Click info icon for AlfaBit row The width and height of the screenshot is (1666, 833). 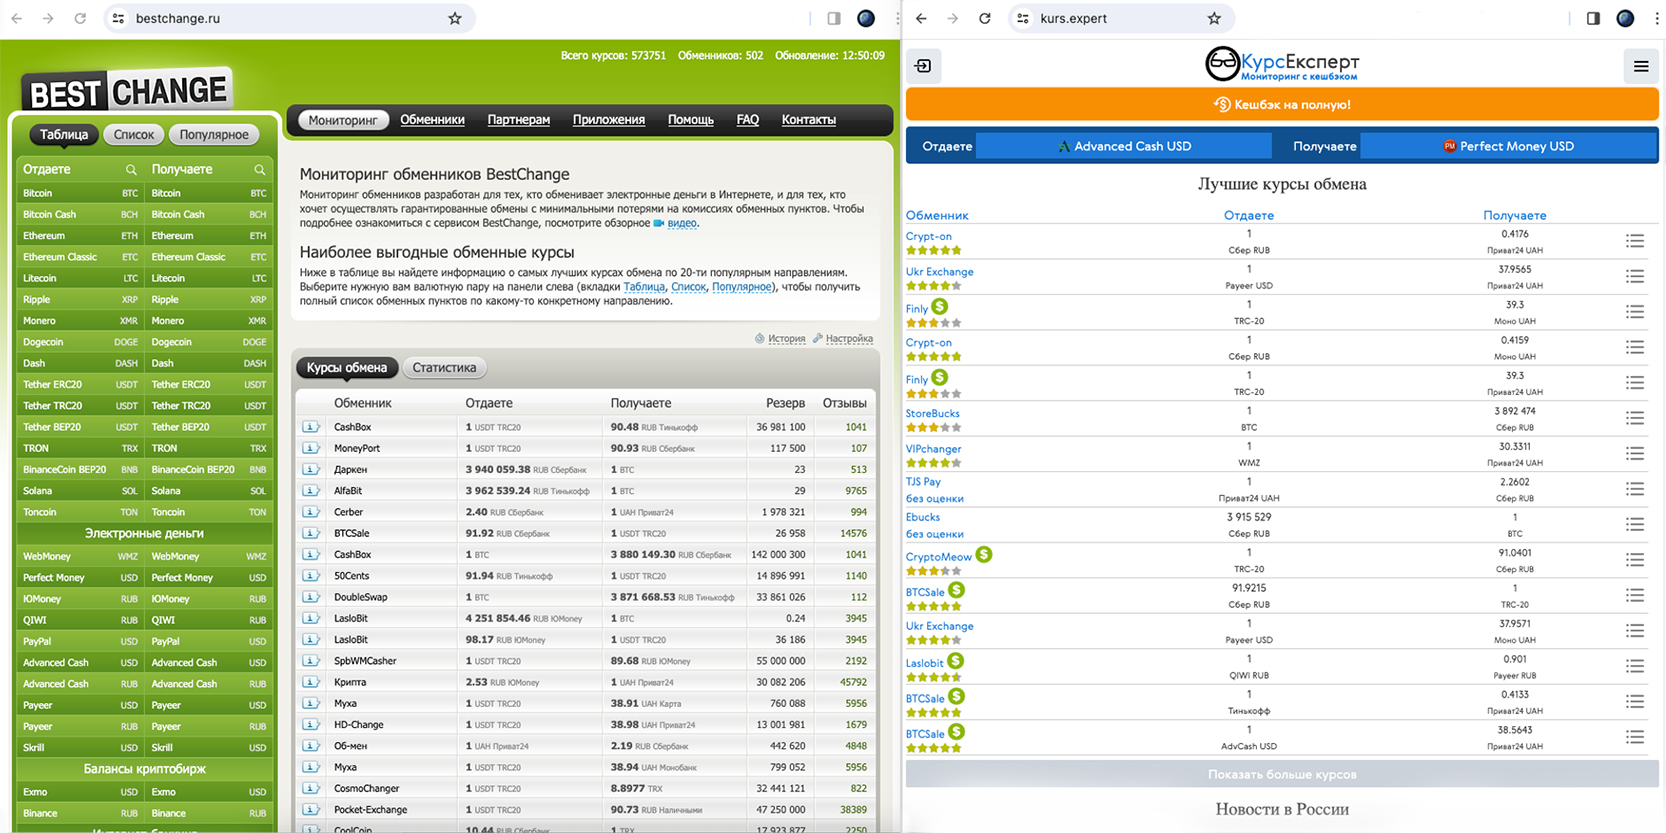(311, 491)
